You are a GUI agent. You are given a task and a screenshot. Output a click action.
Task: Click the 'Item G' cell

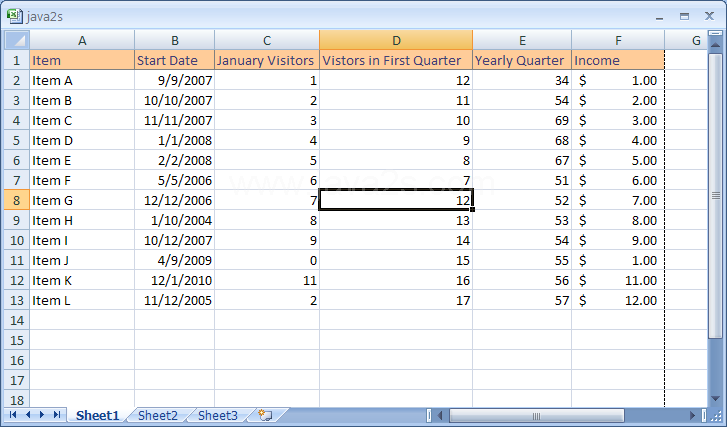tap(82, 200)
